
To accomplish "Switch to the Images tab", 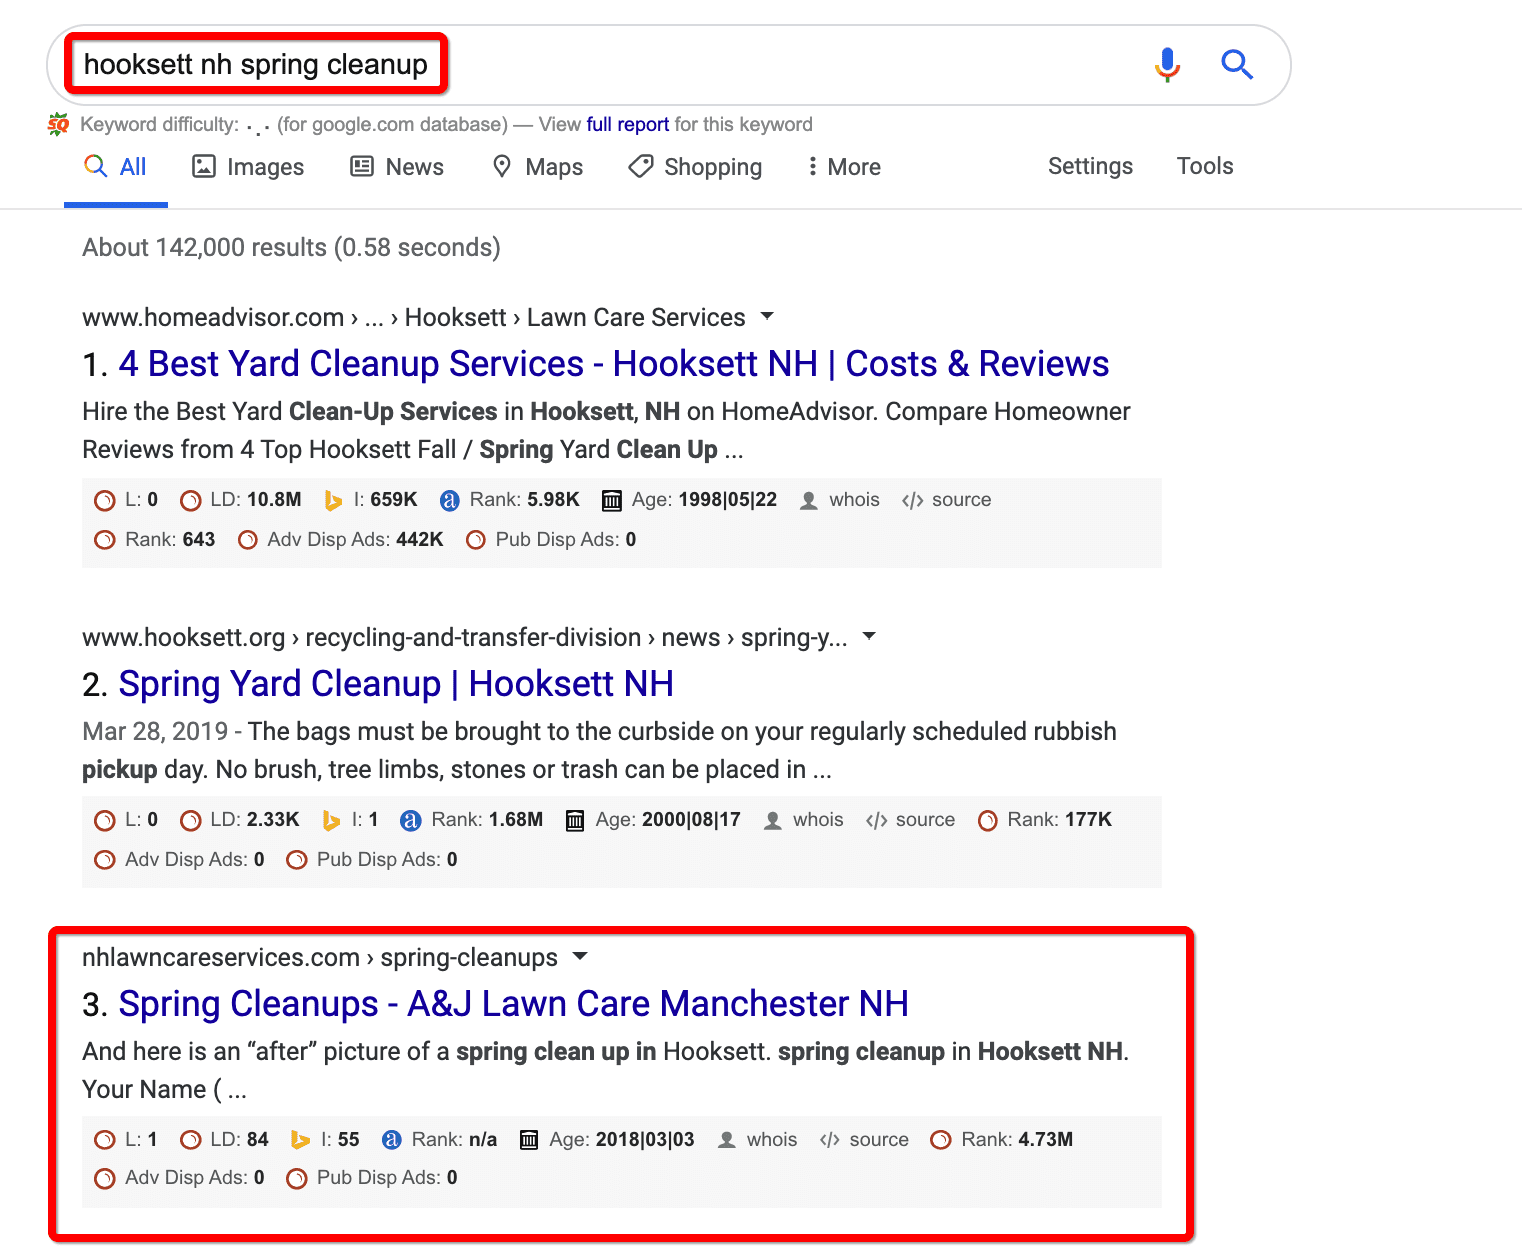I will coord(248,167).
